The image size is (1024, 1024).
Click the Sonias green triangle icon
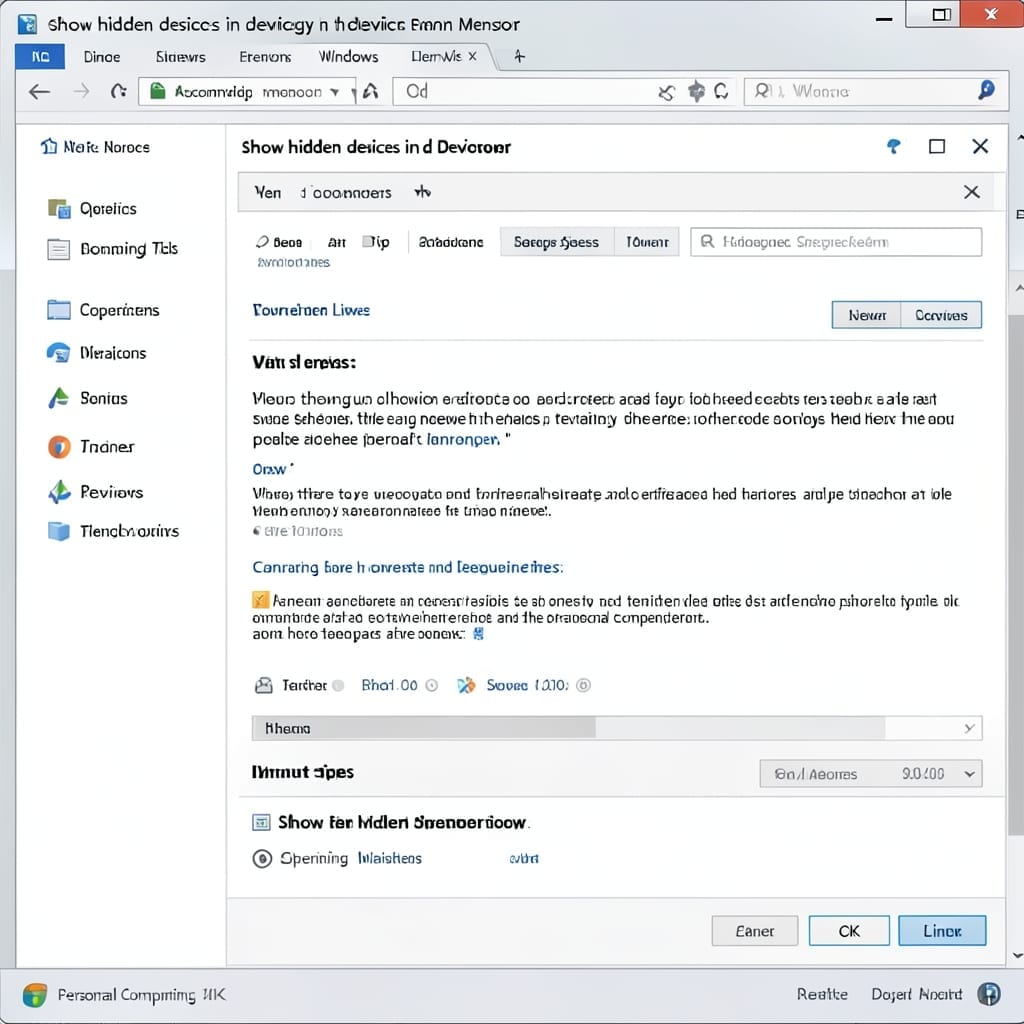59,398
